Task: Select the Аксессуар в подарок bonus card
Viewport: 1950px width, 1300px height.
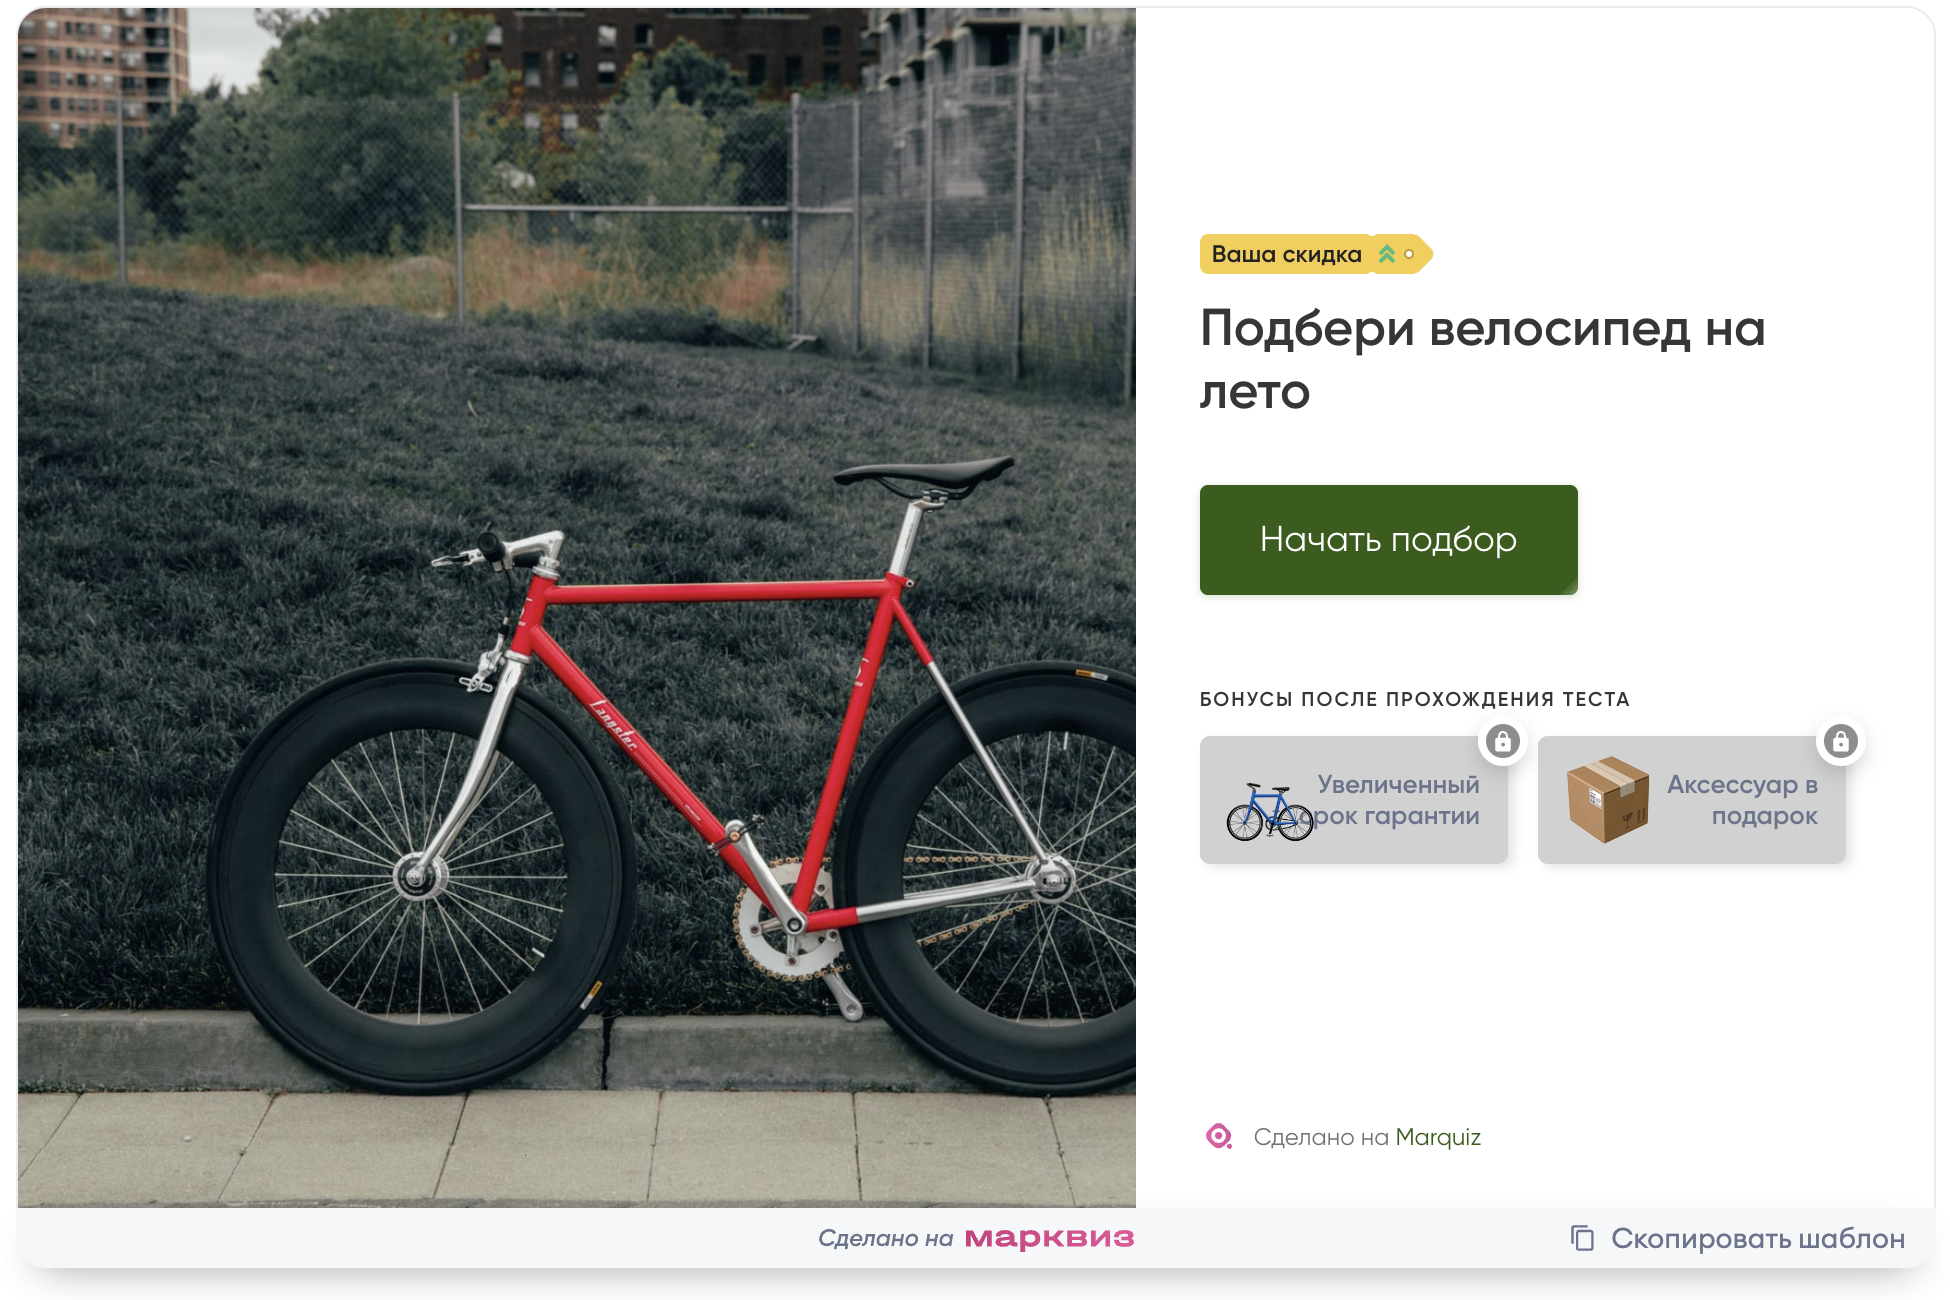Action: (x=1692, y=800)
